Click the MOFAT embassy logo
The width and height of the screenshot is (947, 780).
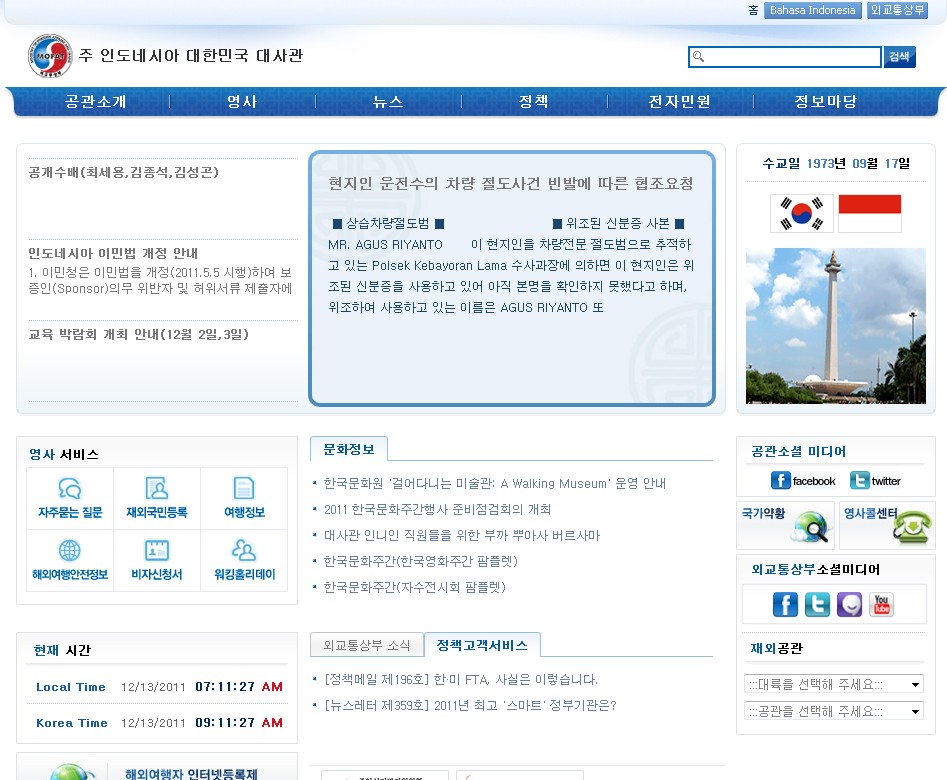(x=50, y=56)
